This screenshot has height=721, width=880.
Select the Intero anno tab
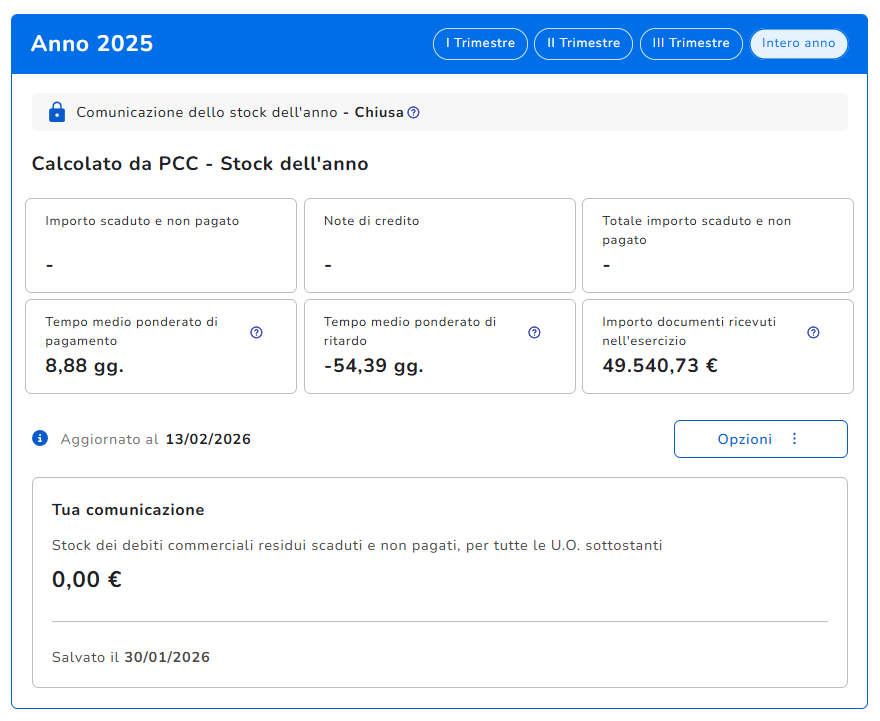[x=798, y=44]
